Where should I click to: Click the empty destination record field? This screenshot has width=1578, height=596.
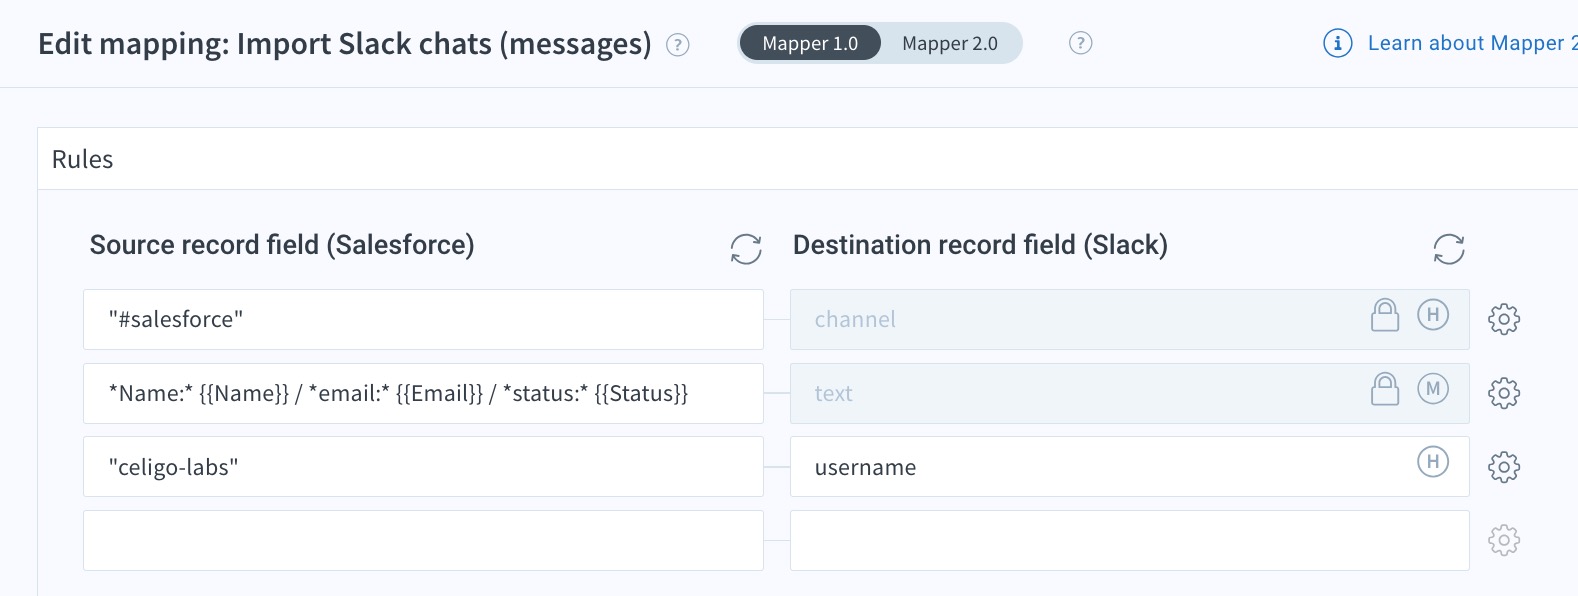1130,541
